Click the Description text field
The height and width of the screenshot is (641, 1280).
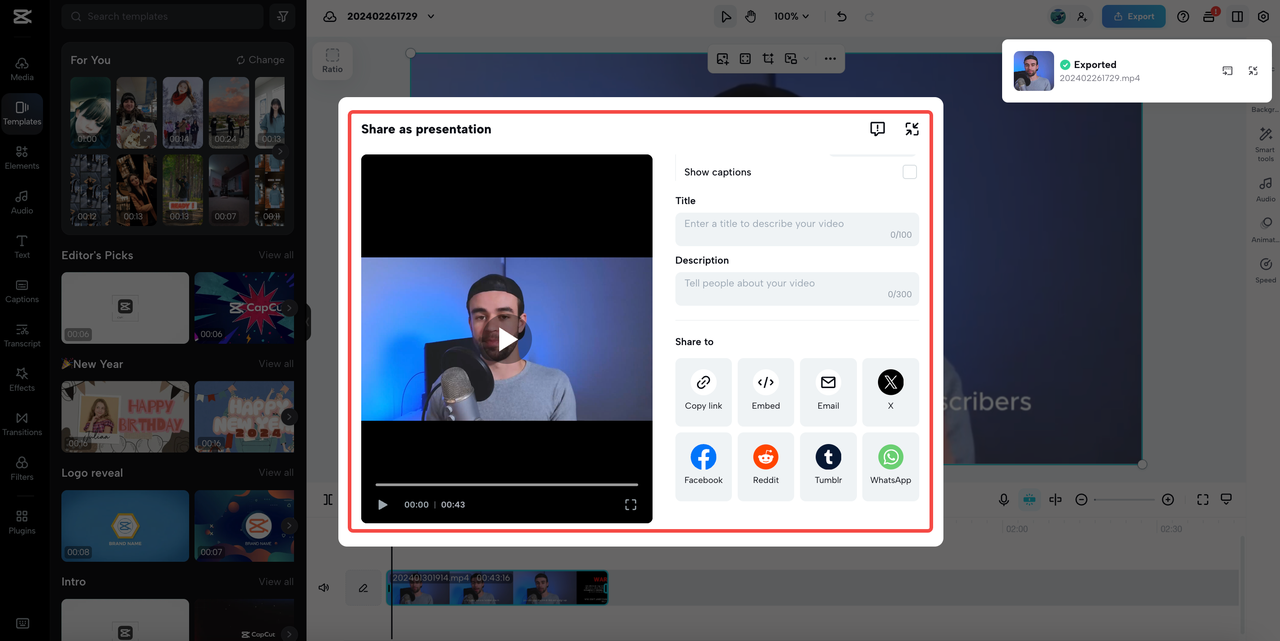[x=797, y=288]
